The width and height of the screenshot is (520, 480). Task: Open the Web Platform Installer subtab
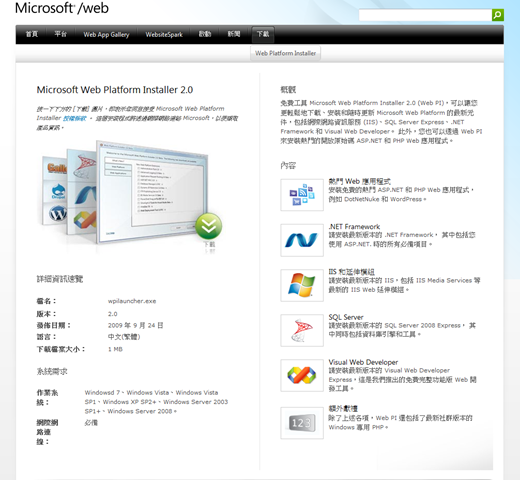(x=285, y=53)
